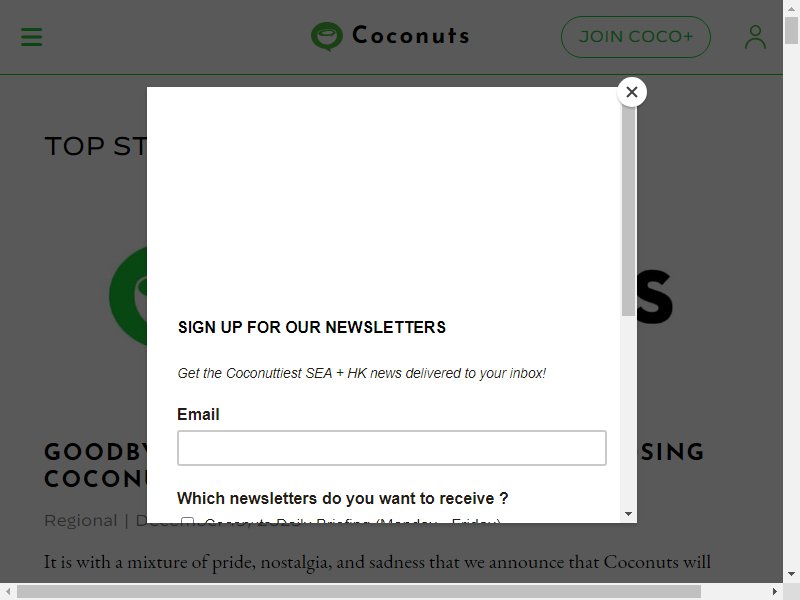Click the TOP STORIES heading
Viewport: 800px width, 600px height.
95,146
